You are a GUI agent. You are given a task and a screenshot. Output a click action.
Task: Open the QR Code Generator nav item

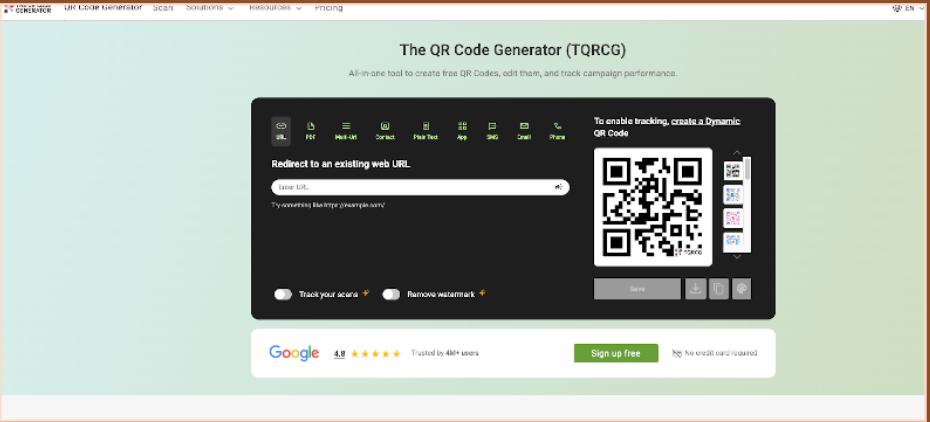[103, 8]
